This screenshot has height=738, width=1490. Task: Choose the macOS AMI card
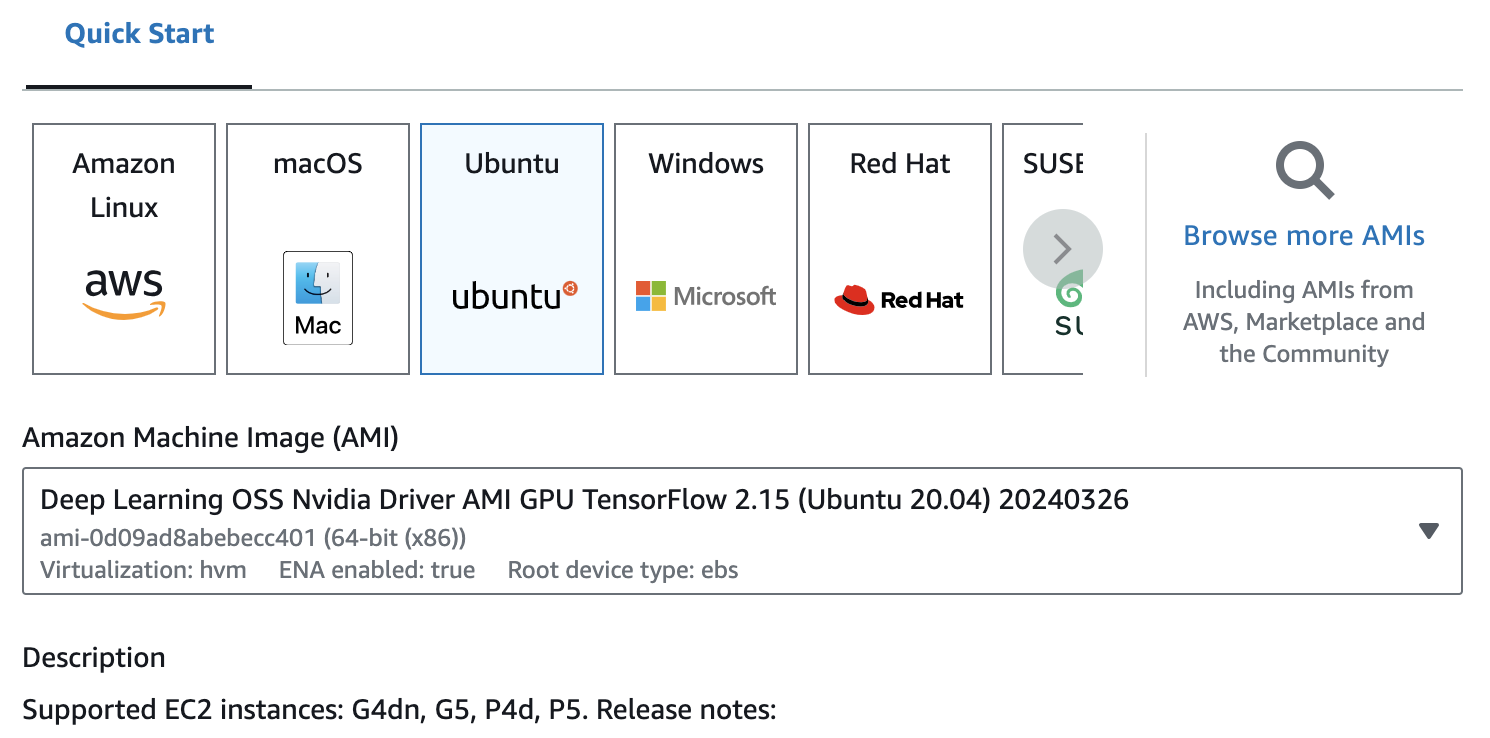click(x=318, y=249)
